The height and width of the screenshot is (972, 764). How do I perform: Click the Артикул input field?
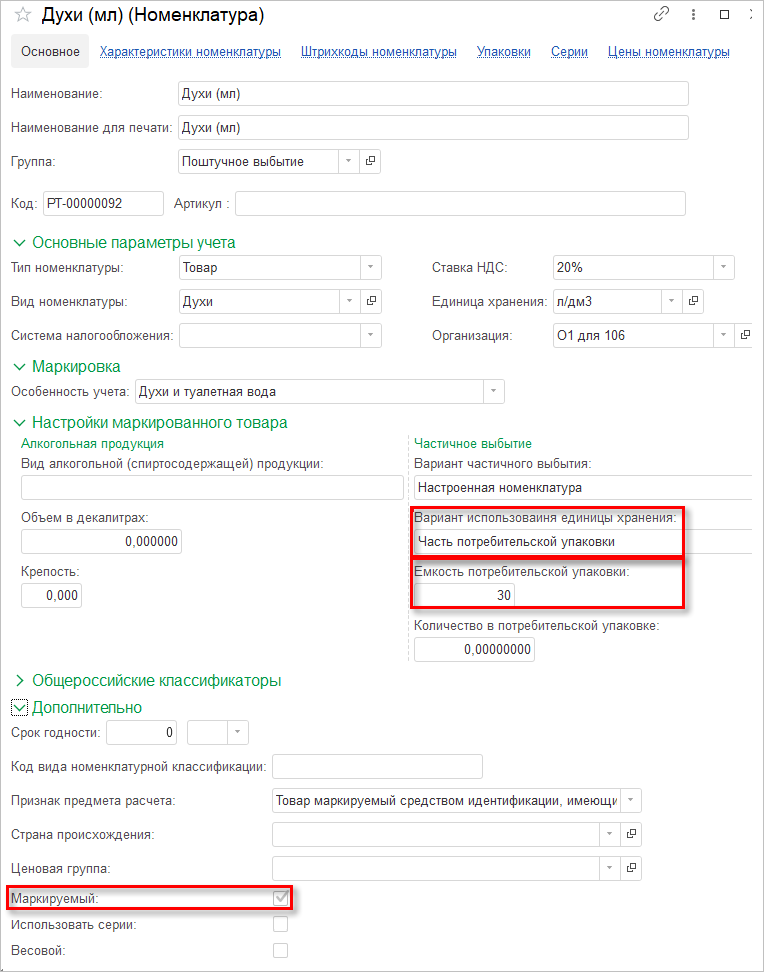click(460, 204)
